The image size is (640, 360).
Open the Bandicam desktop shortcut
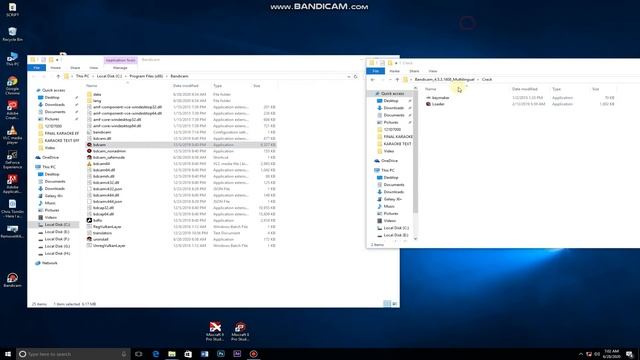click(x=12, y=280)
